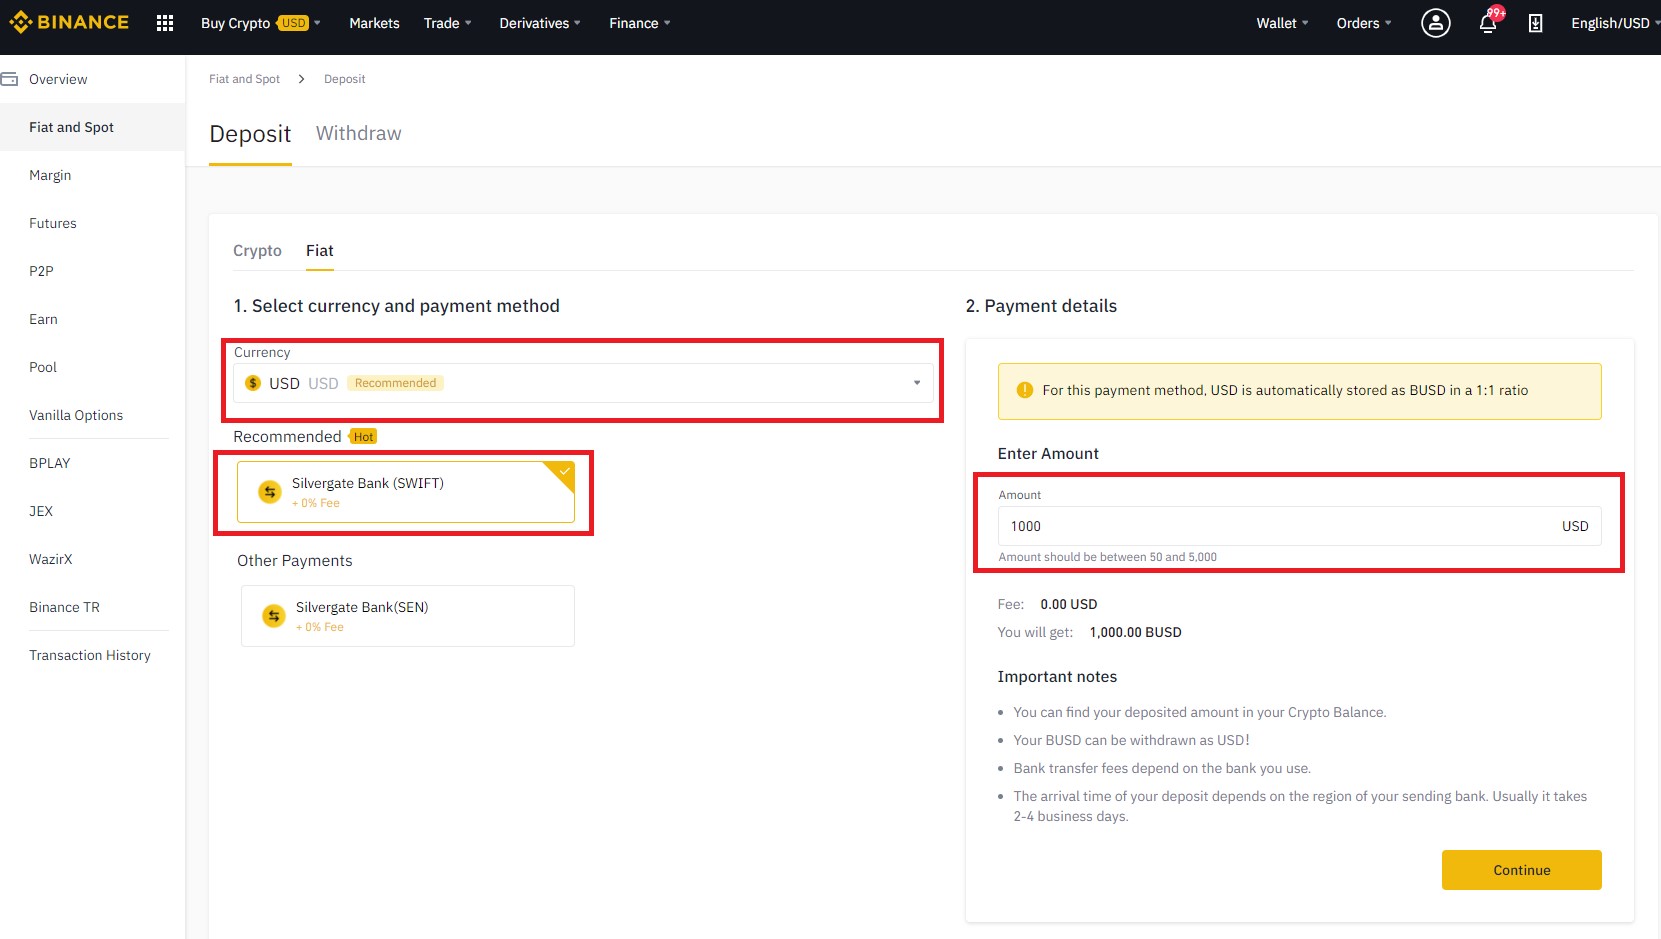Open P2P in the sidebar
Viewport: 1661px width, 939px height.
tap(41, 271)
